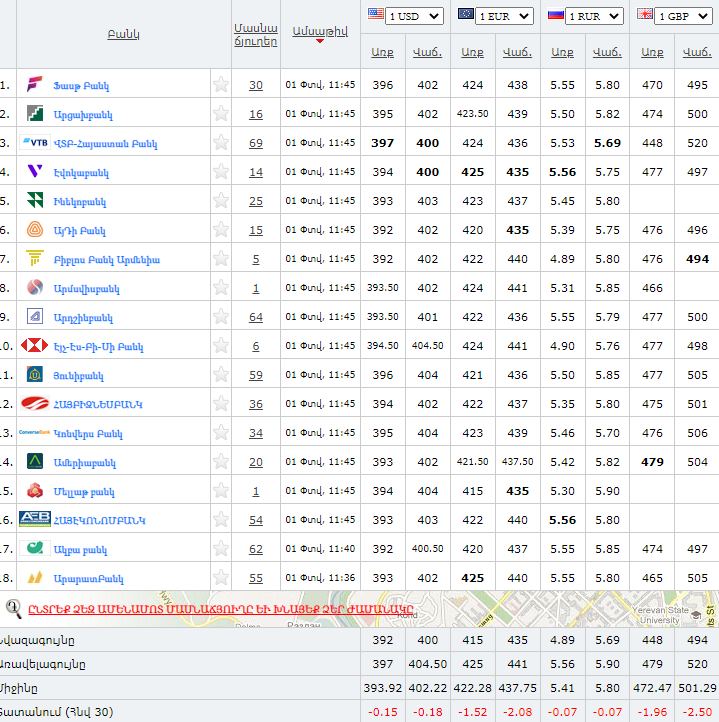Mark Ամերիաբանկ with the favorite star

pyautogui.click(x=221, y=461)
